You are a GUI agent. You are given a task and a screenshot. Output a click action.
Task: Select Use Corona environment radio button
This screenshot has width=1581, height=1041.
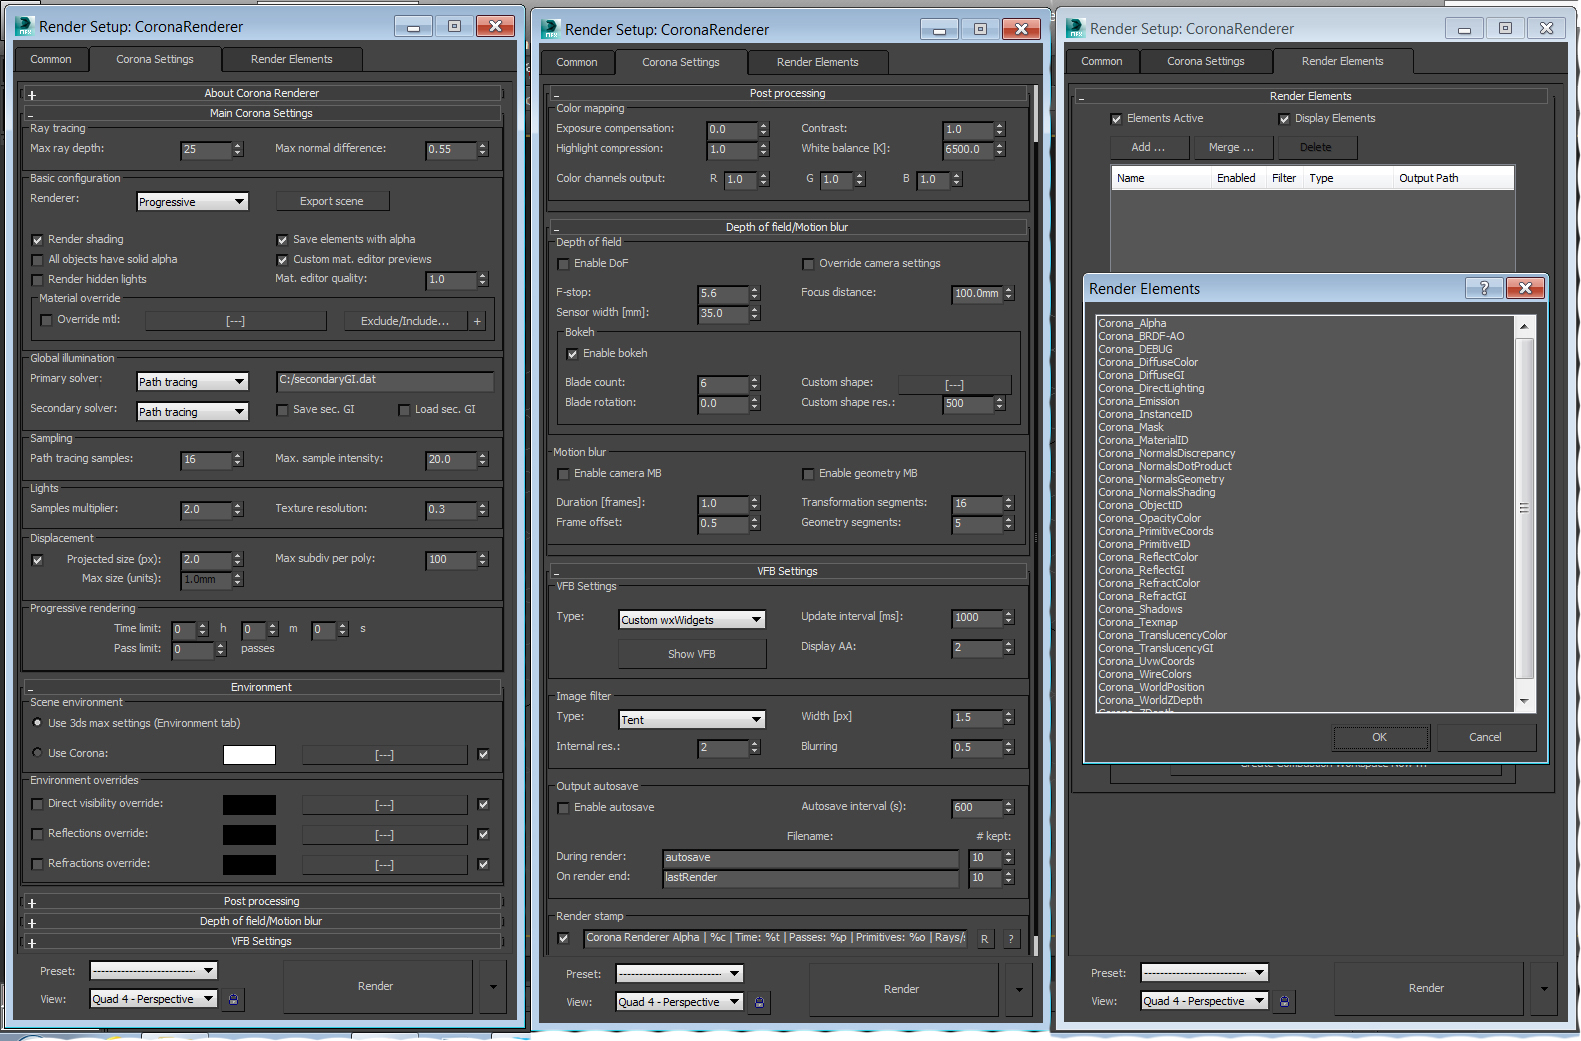click(x=38, y=752)
